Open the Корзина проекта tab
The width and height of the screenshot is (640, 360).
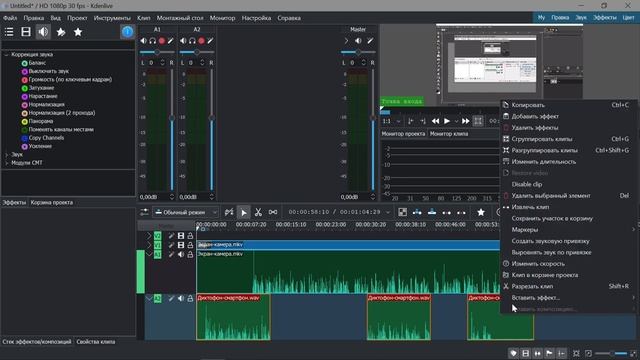pyautogui.click(x=52, y=202)
